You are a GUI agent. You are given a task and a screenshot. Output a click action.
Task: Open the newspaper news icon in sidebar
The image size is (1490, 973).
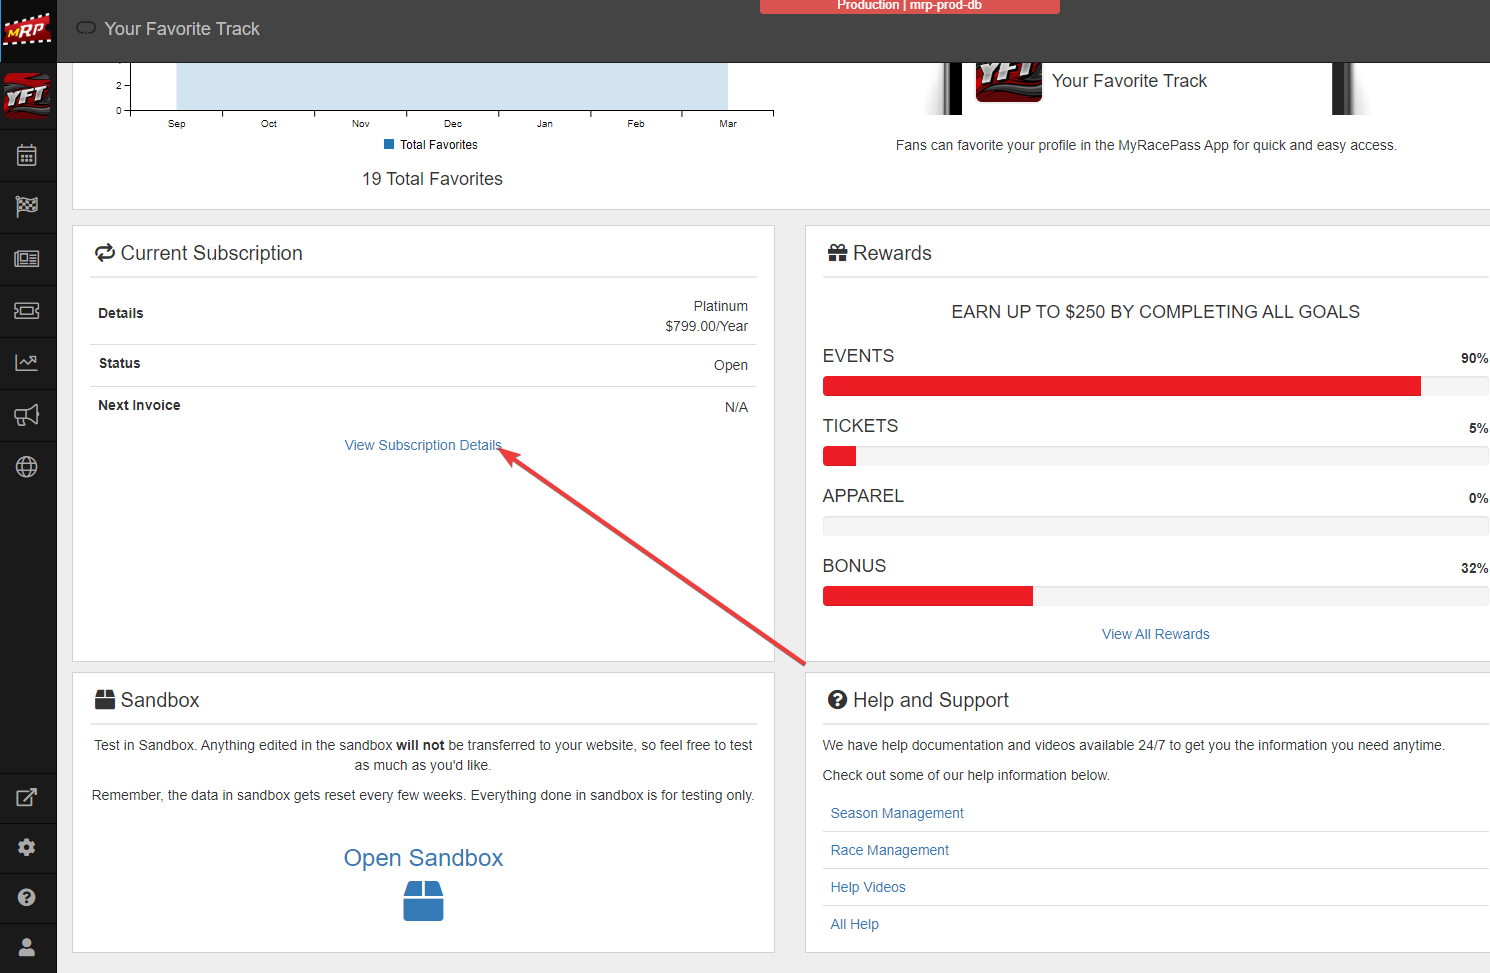27,259
